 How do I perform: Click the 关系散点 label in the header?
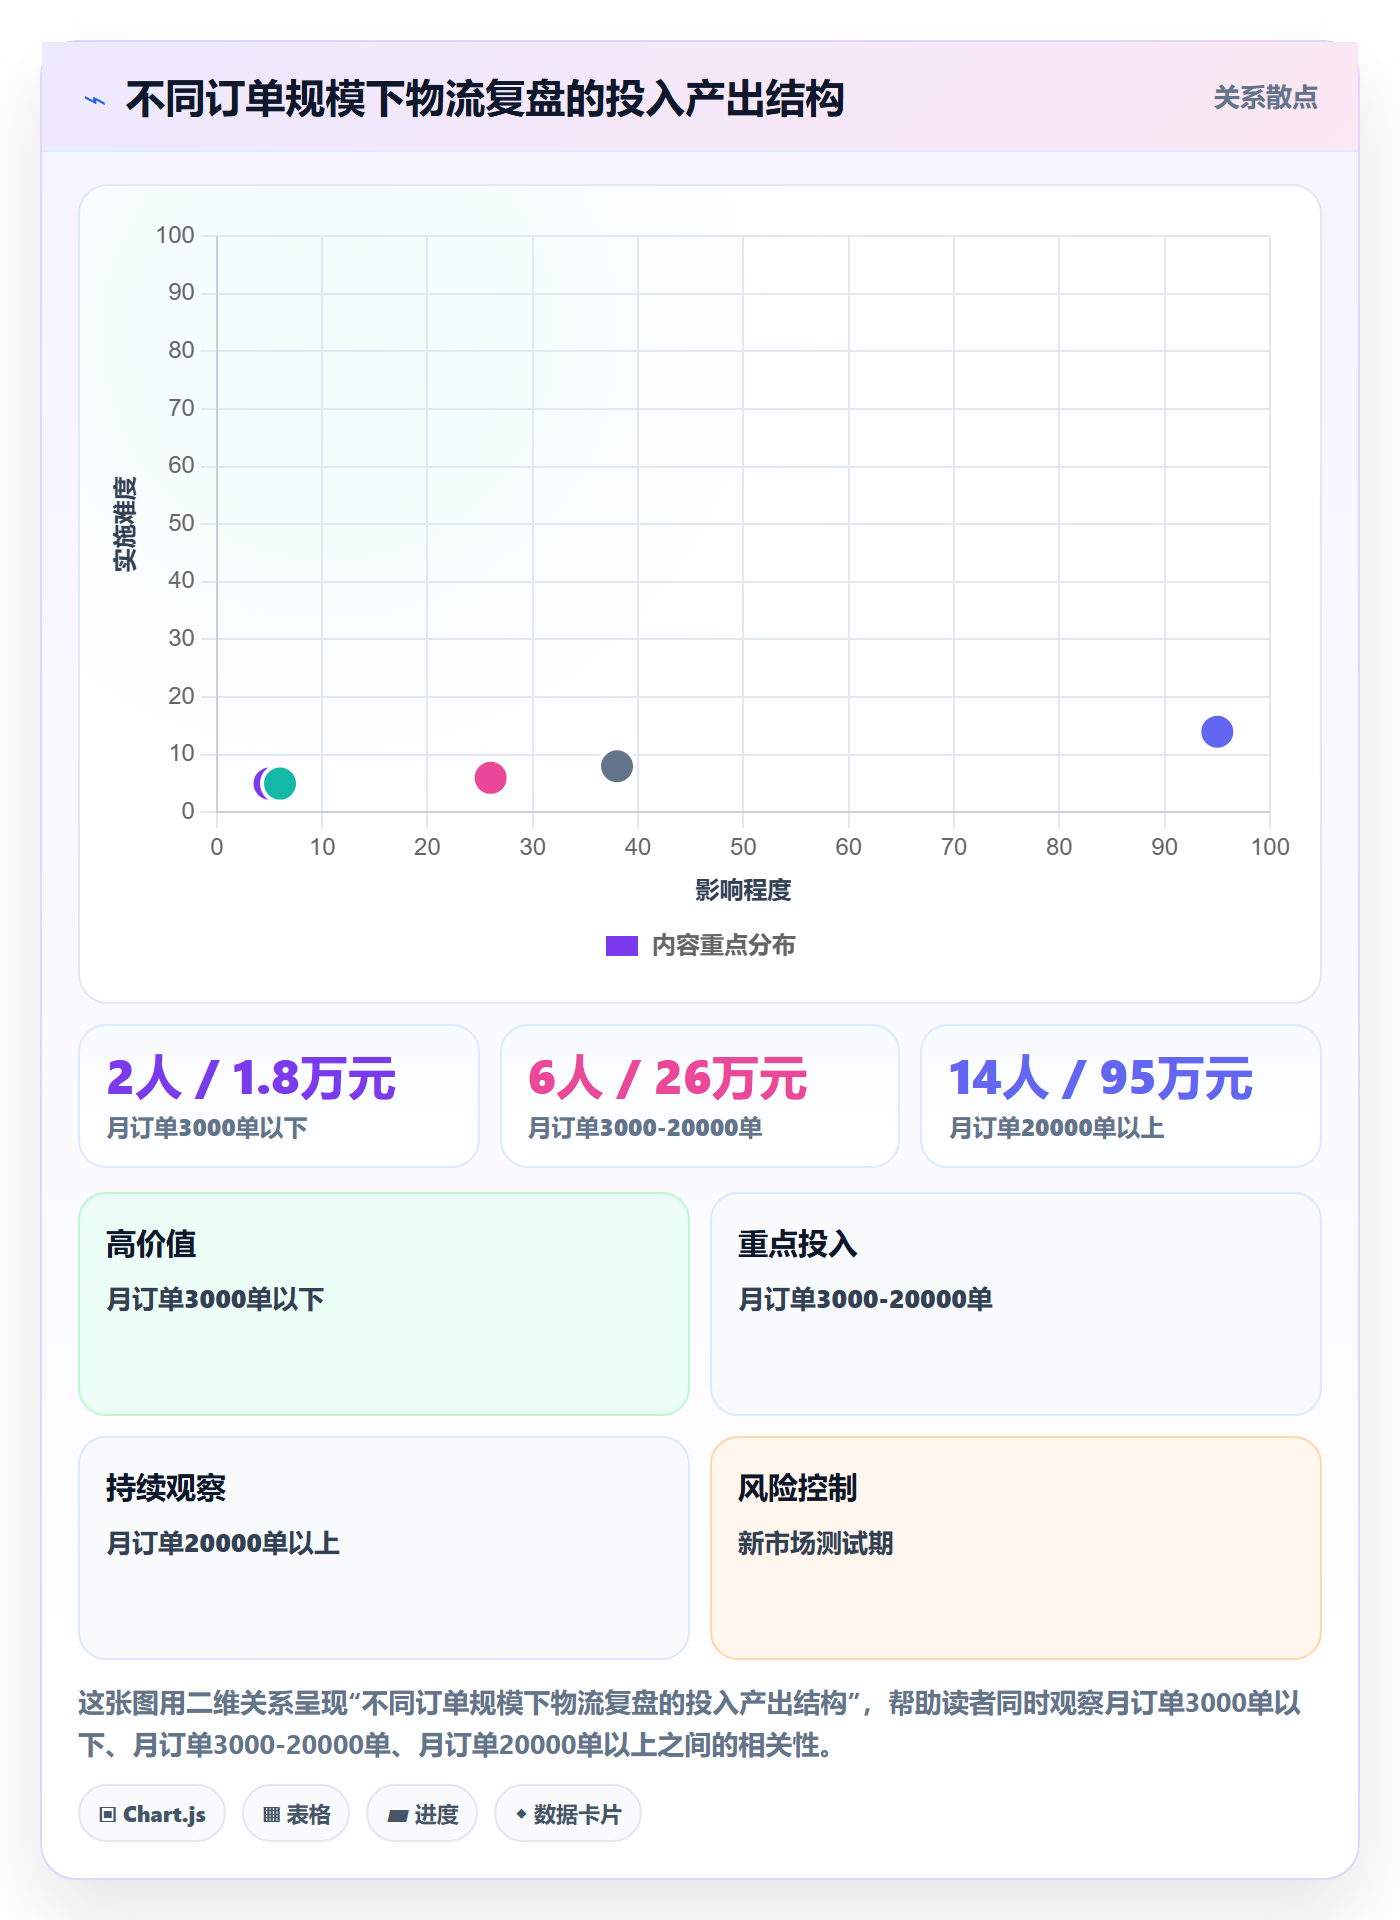coord(1265,98)
